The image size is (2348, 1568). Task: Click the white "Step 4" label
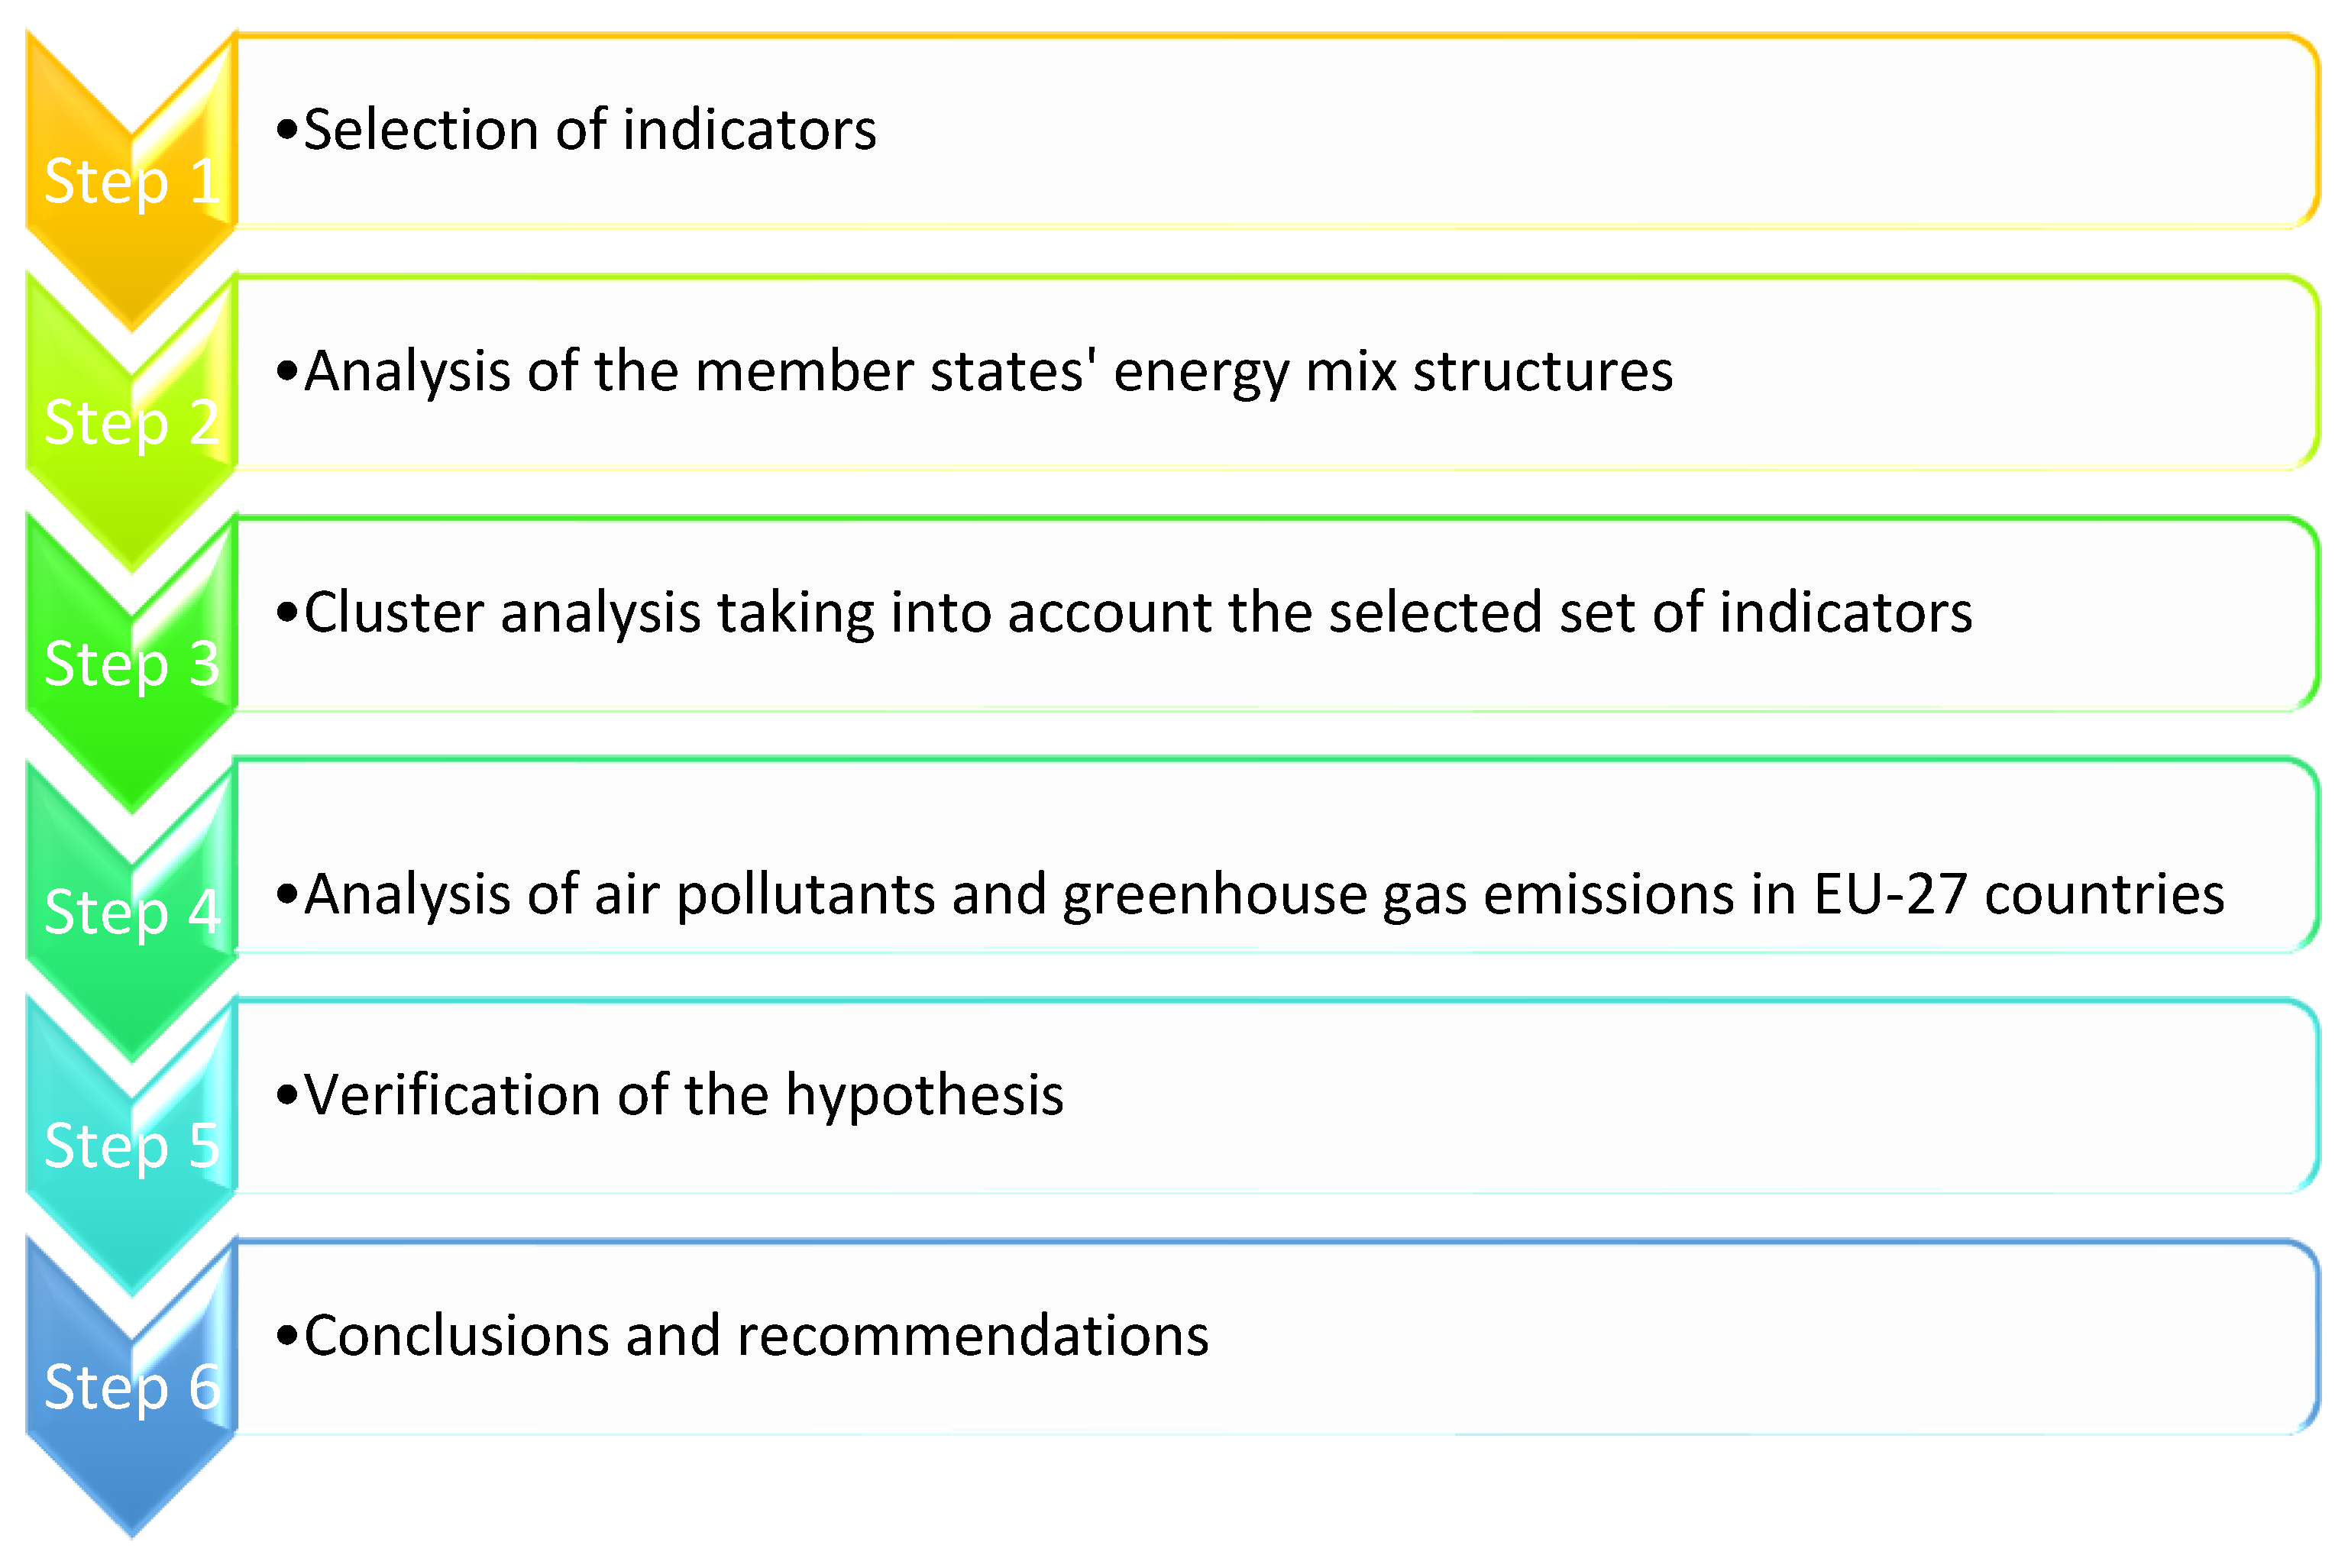132,912
